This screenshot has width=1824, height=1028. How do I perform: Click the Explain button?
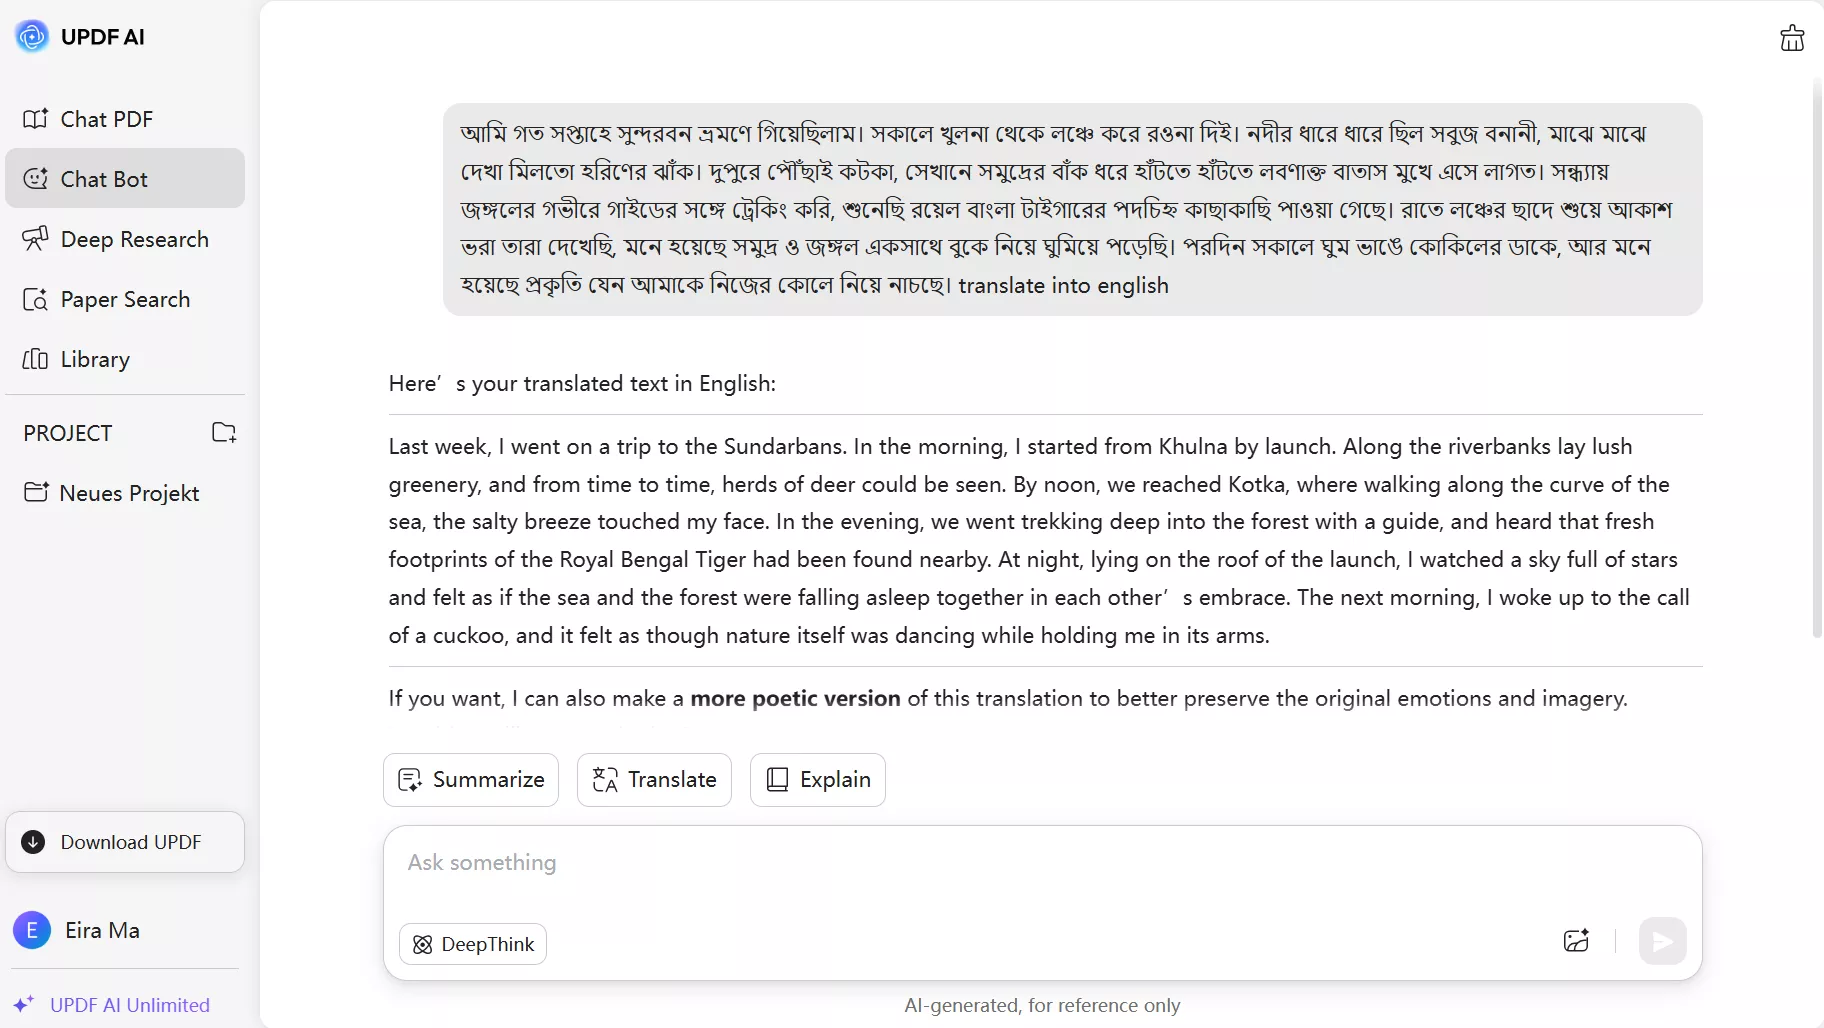(817, 780)
